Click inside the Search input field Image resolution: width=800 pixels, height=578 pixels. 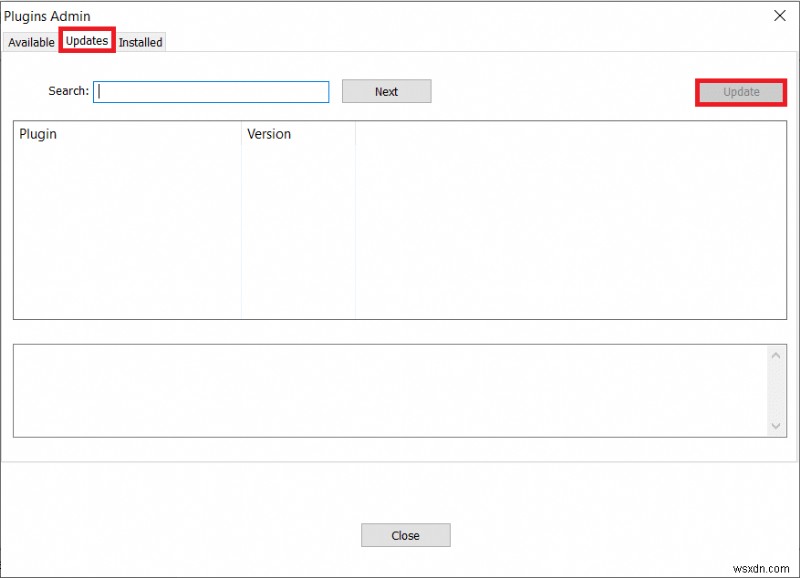[x=210, y=91]
